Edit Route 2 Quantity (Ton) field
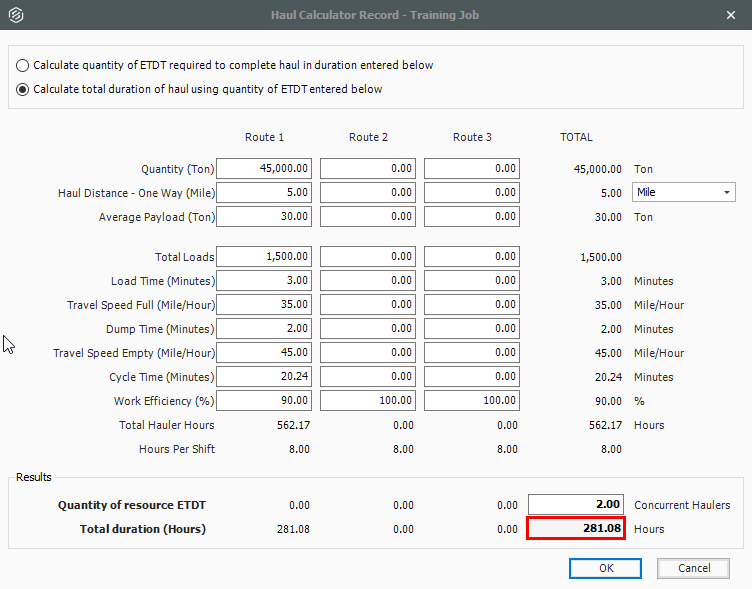Image resolution: width=752 pixels, height=589 pixels. point(369,169)
